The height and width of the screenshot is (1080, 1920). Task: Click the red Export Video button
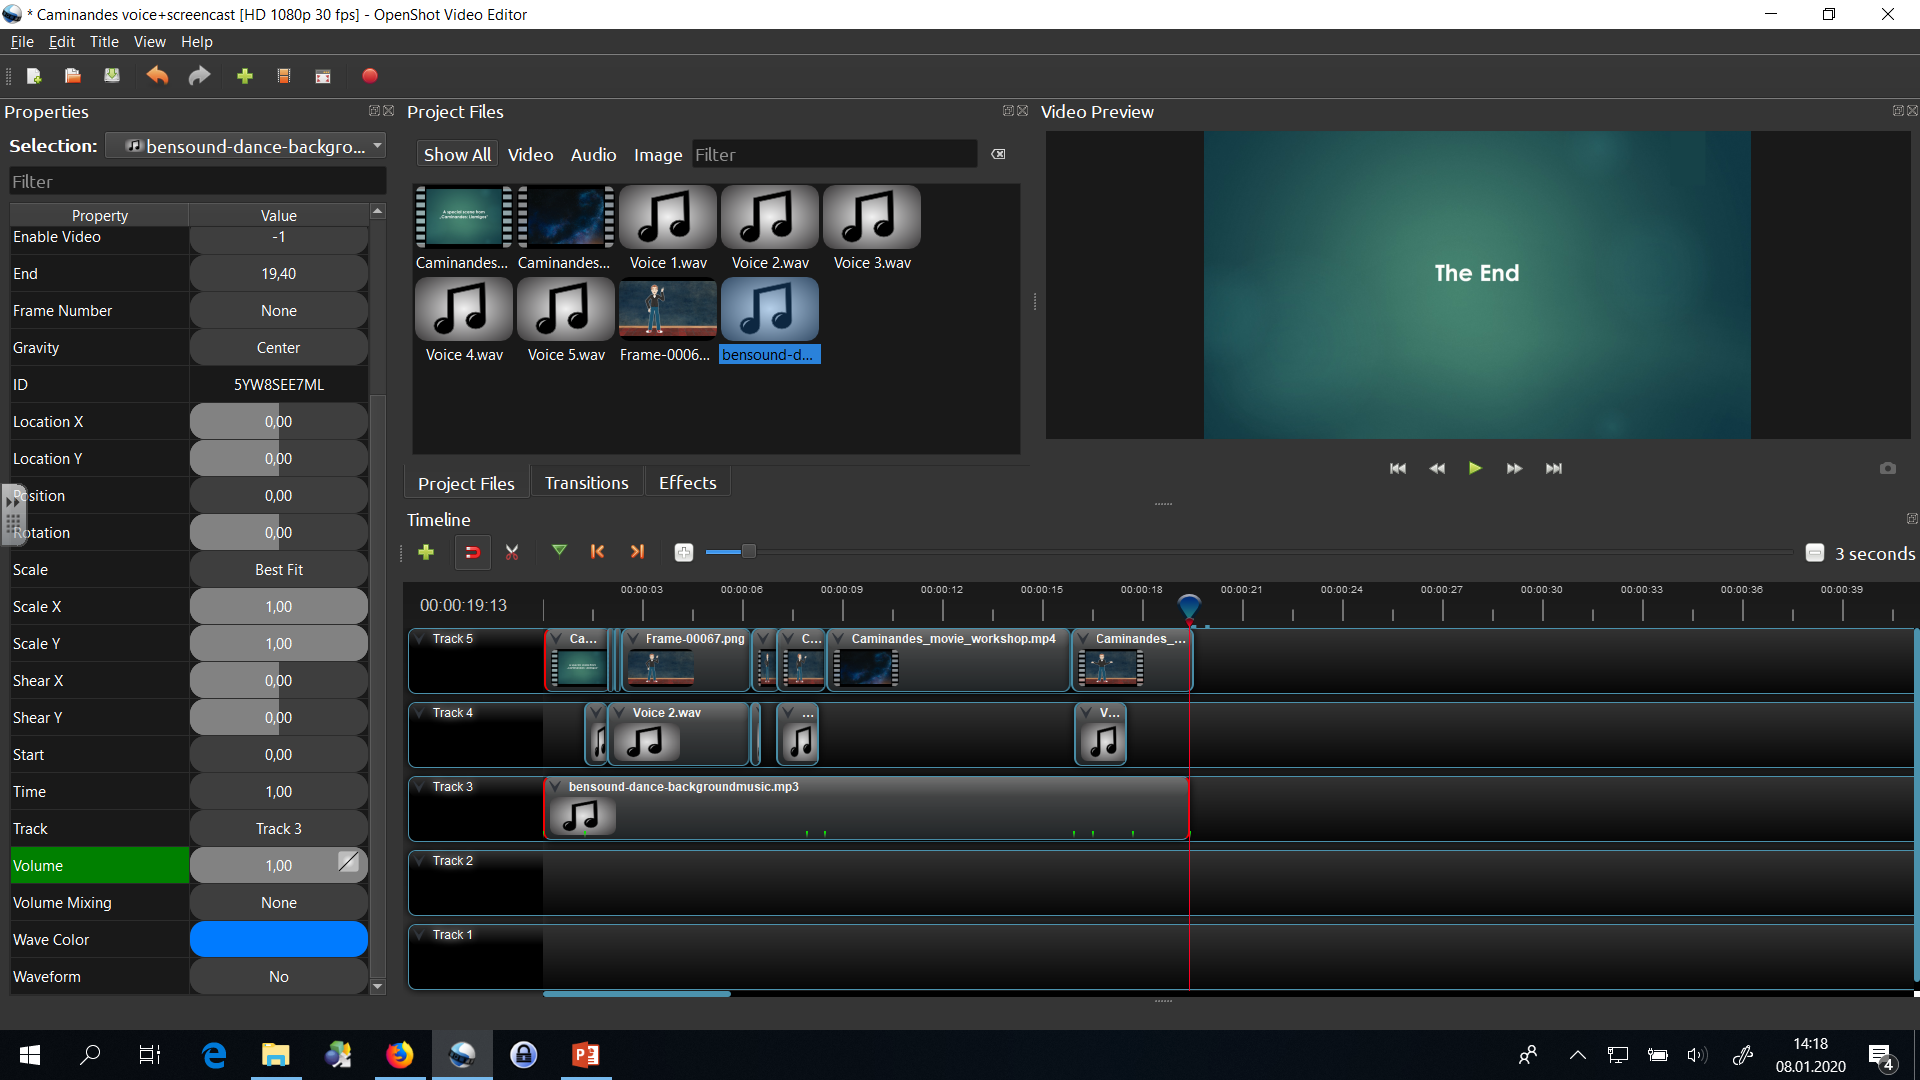[x=369, y=76]
